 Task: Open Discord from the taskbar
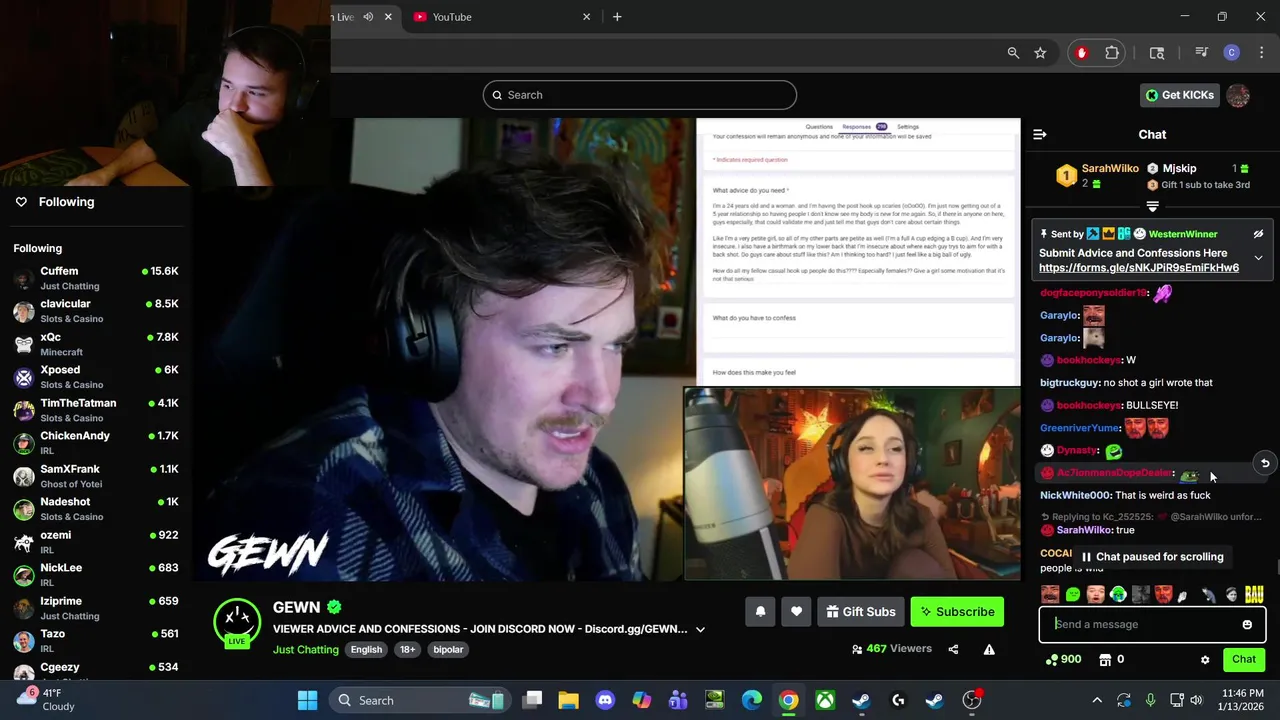[605, 700]
